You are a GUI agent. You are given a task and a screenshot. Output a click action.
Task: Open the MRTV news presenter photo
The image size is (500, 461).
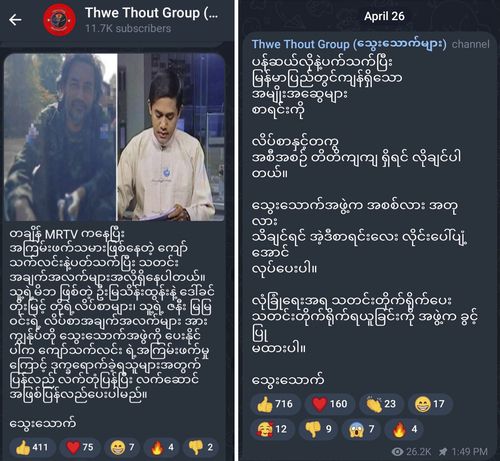(x=171, y=137)
